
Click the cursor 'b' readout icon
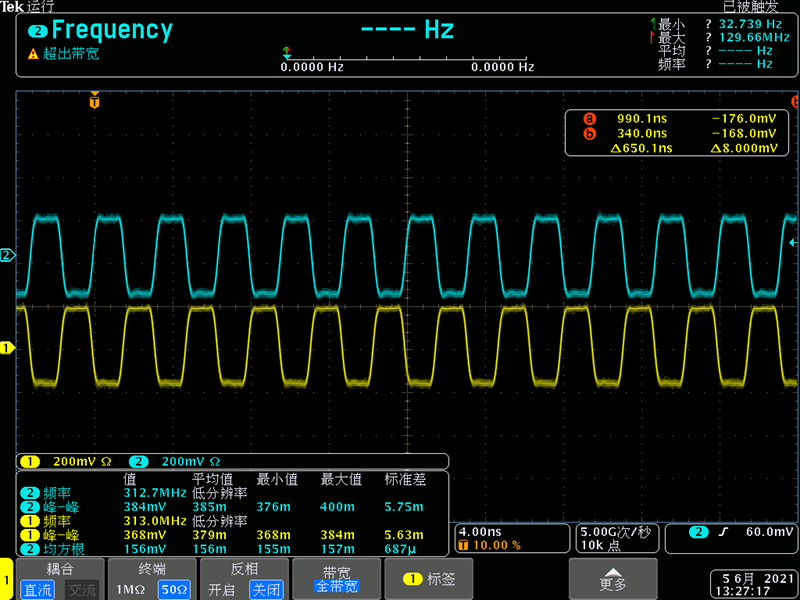click(x=589, y=133)
